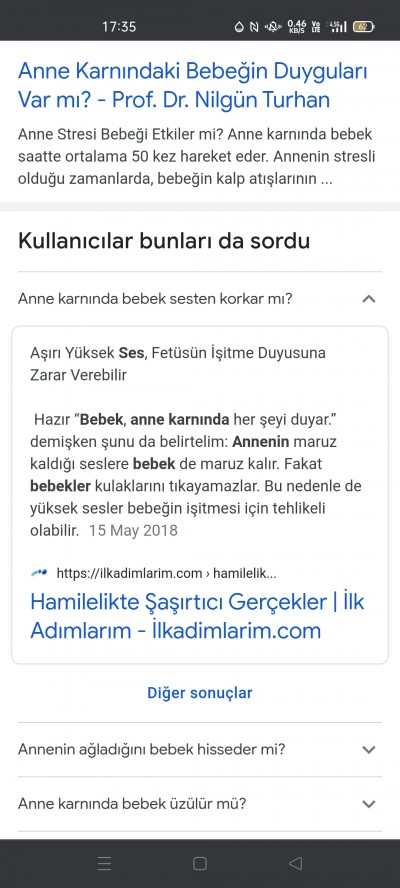400x888 pixels.
Task: Collapse the 'Anne karnında bebek sesten korkar mı?' question
Action: point(199,298)
